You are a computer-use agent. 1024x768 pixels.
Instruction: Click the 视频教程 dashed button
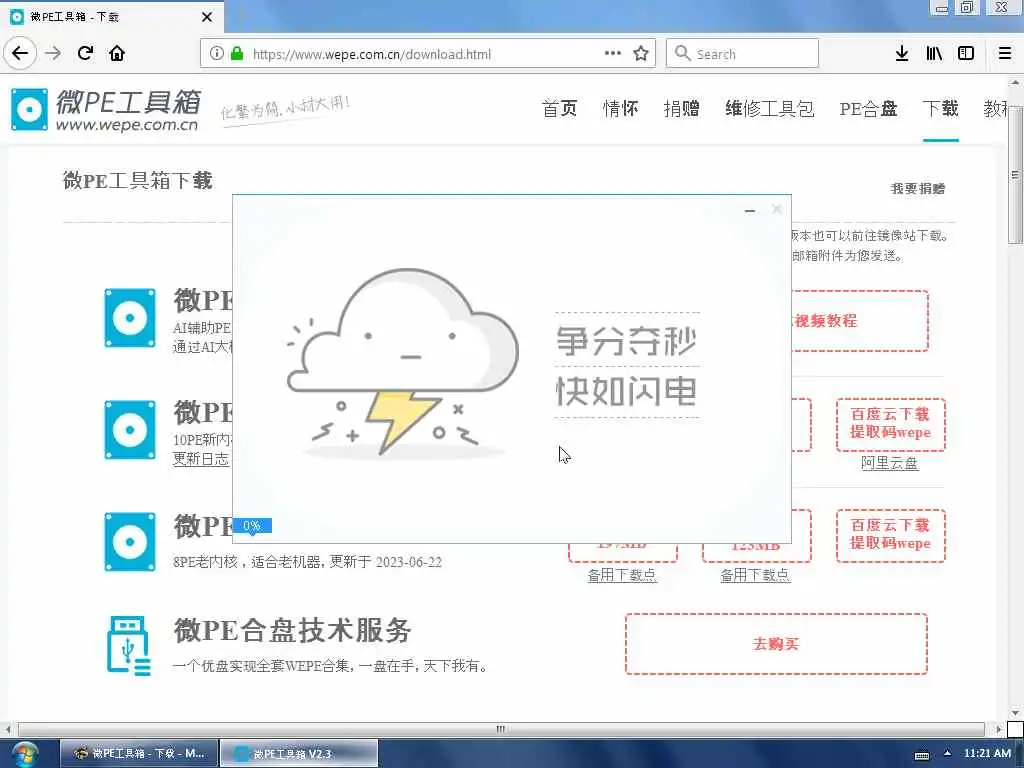point(859,321)
